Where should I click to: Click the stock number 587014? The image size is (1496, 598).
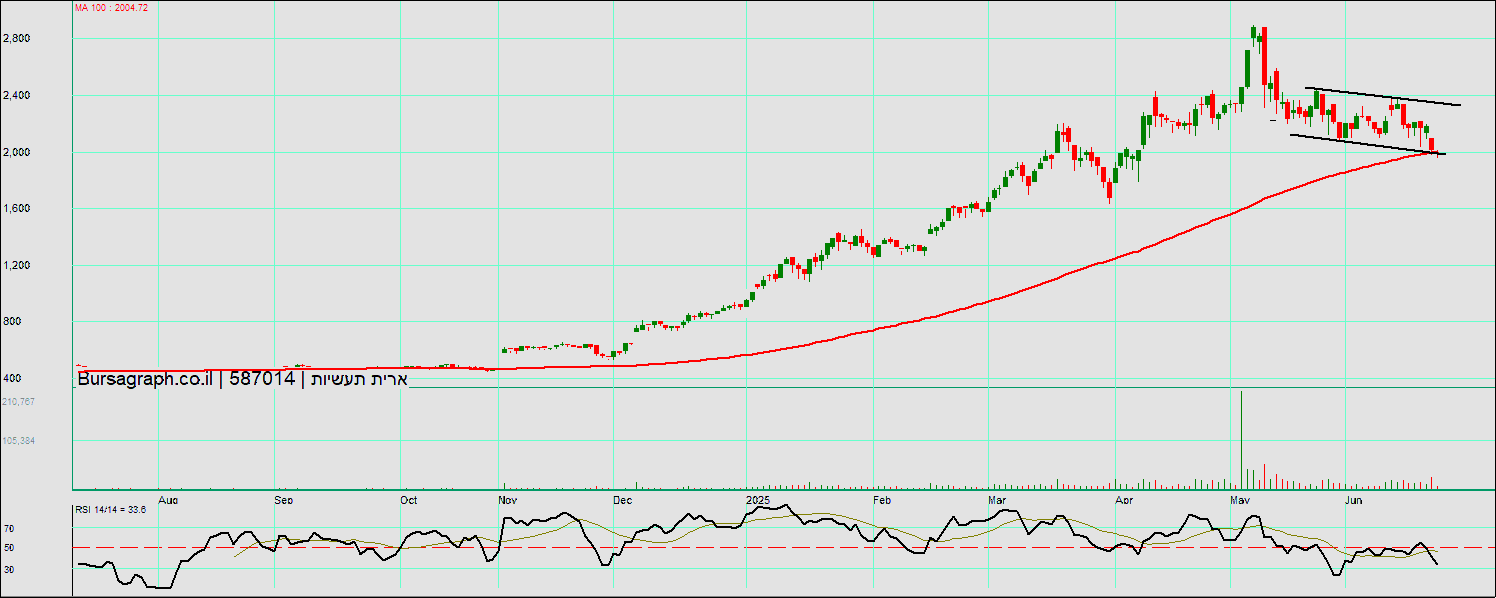click(x=262, y=379)
